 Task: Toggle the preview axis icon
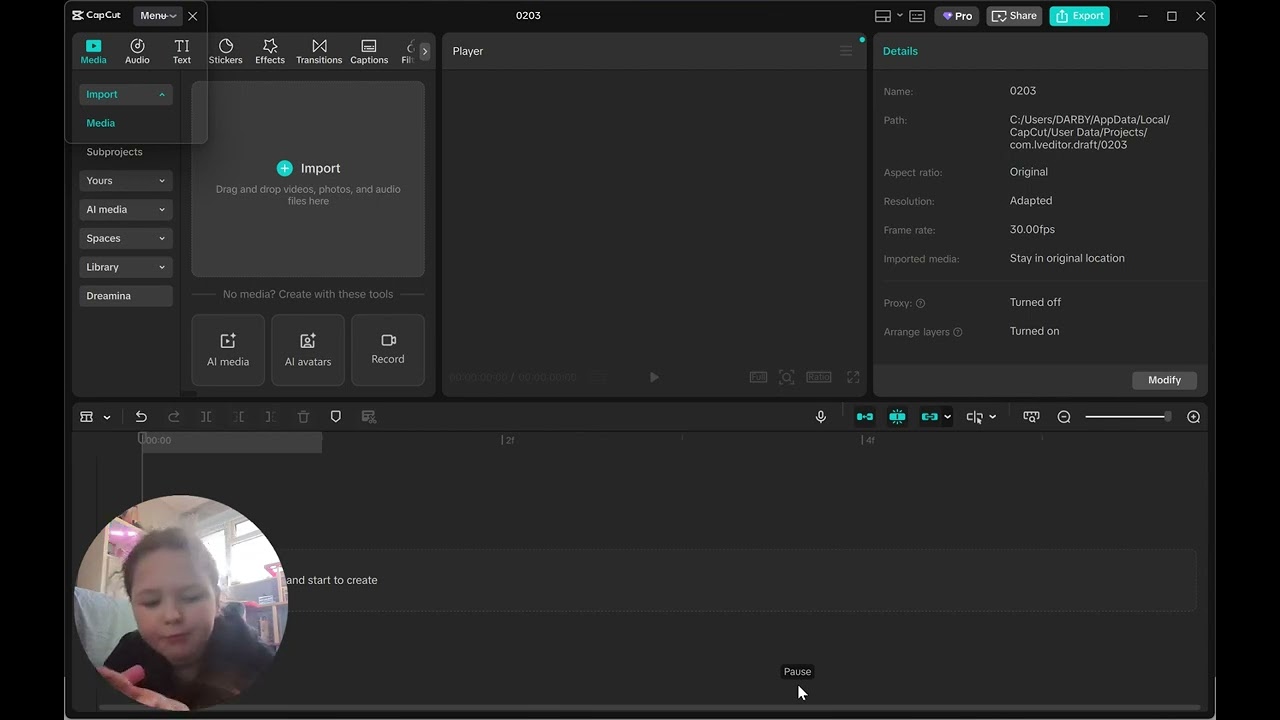click(x=975, y=417)
